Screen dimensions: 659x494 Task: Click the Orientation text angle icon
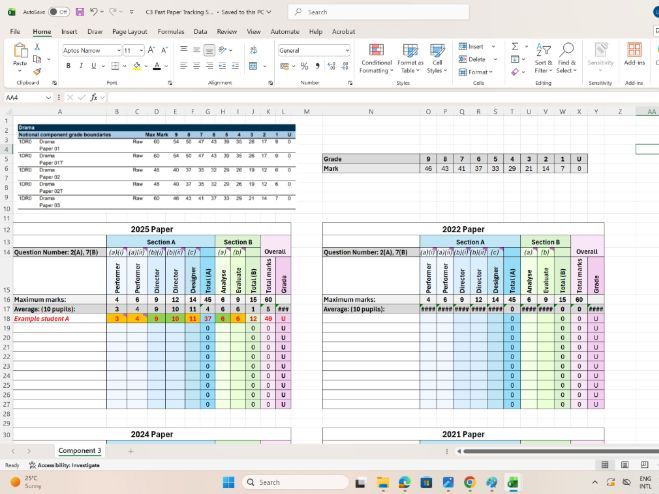click(222, 50)
